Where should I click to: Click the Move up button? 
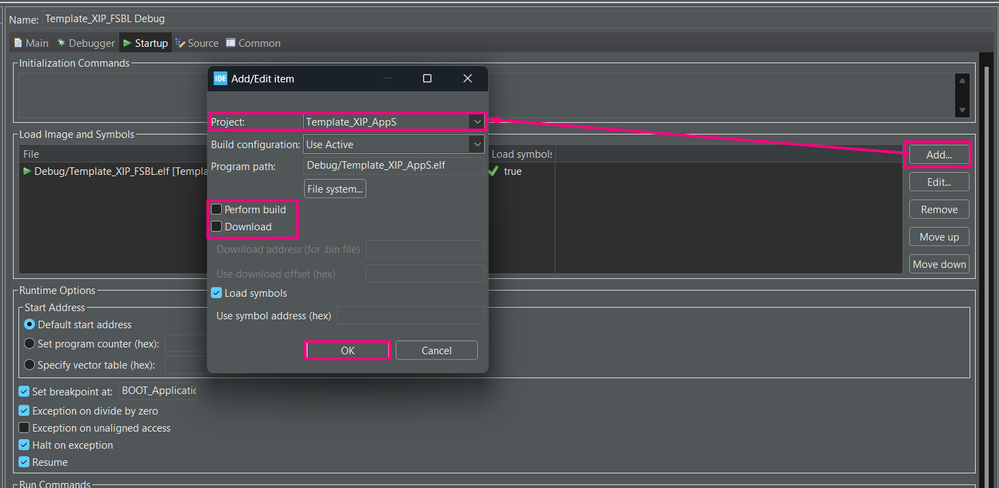[939, 237]
